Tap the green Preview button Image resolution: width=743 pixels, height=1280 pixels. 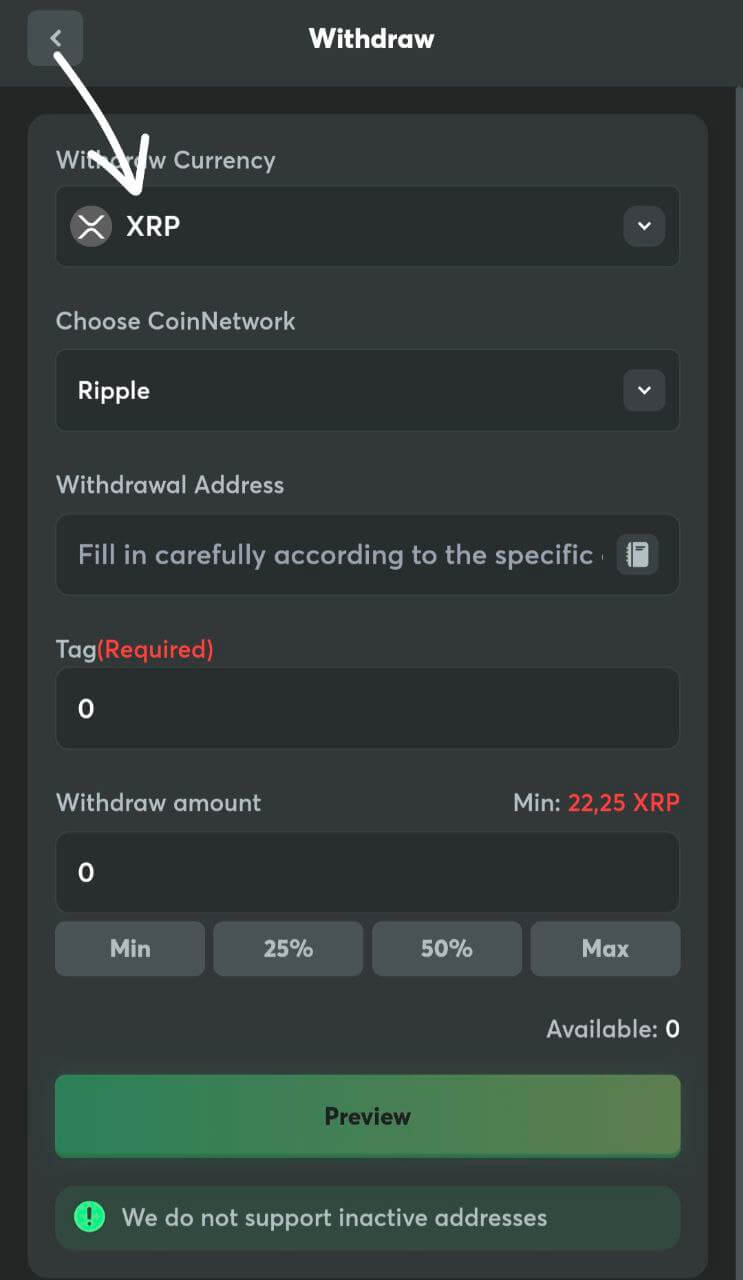pos(367,1116)
